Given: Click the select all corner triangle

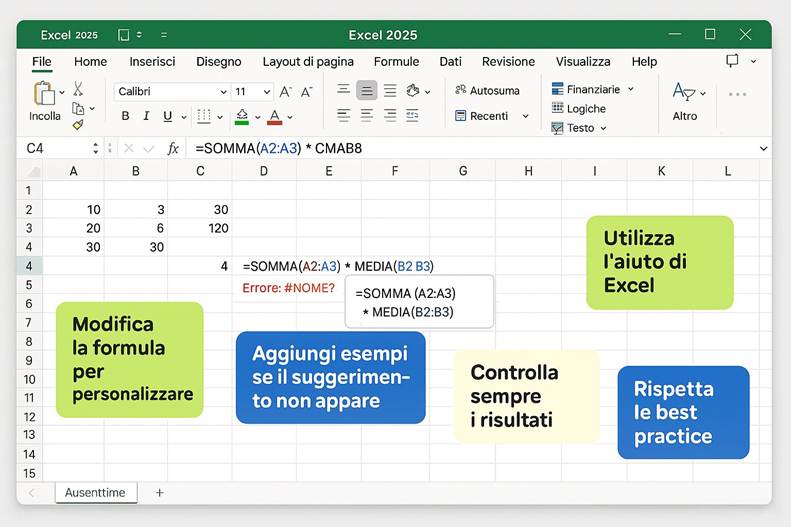Looking at the screenshot, I should click(33, 172).
